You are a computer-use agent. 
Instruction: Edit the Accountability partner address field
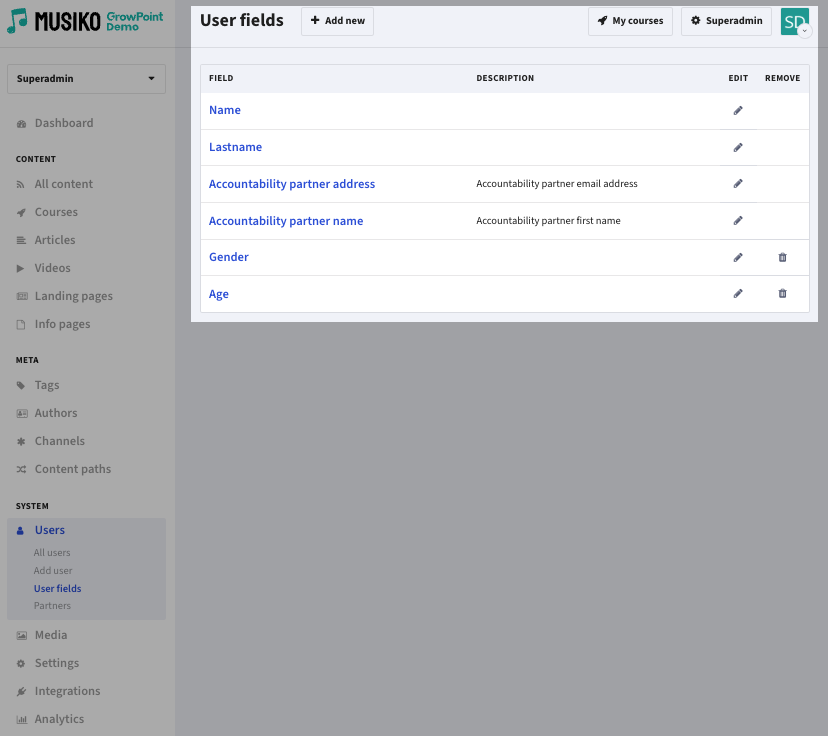pyautogui.click(x=738, y=184)
